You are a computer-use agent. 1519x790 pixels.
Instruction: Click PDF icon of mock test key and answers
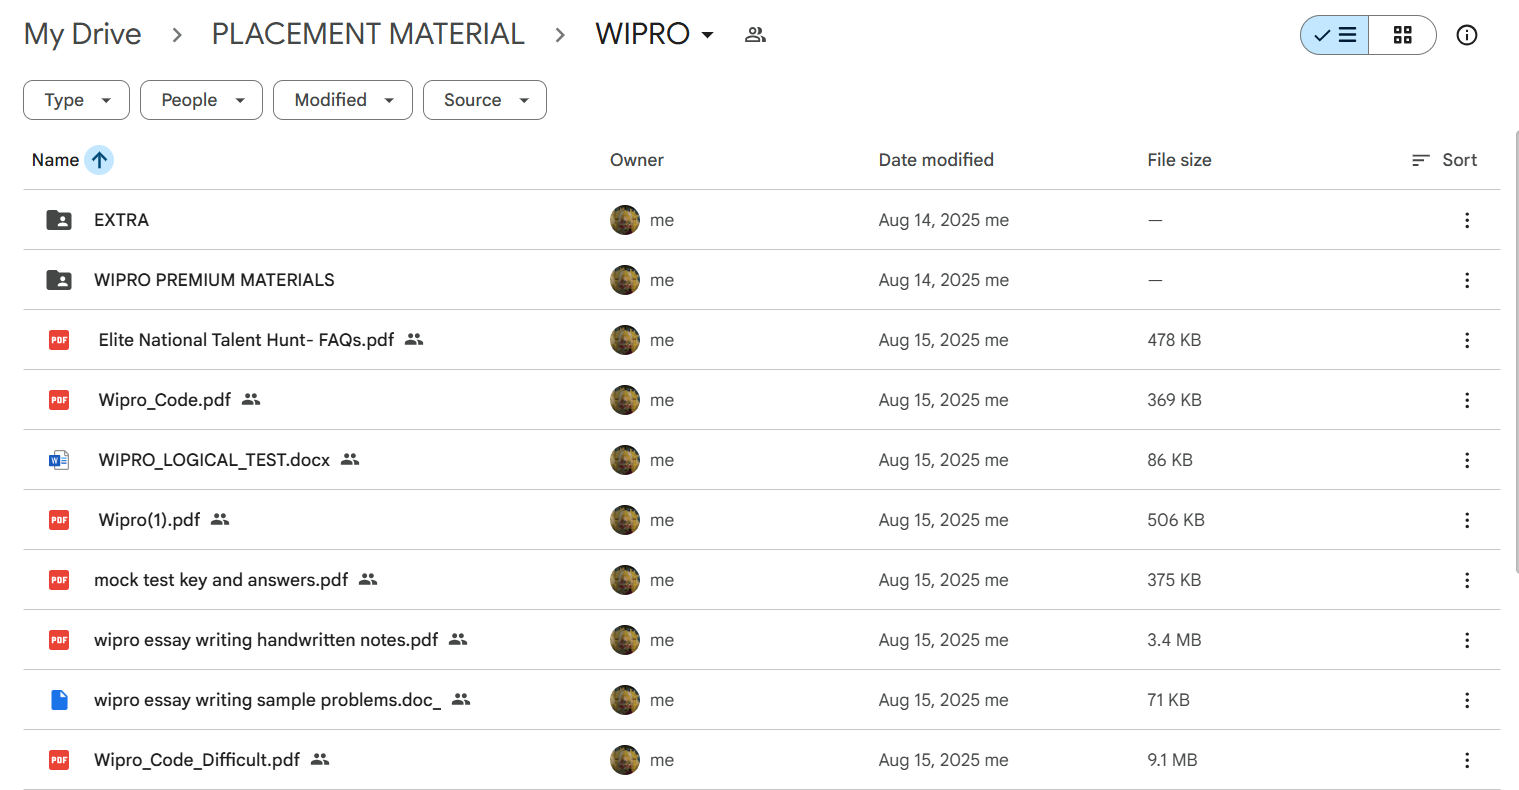(x=59, y=580)
